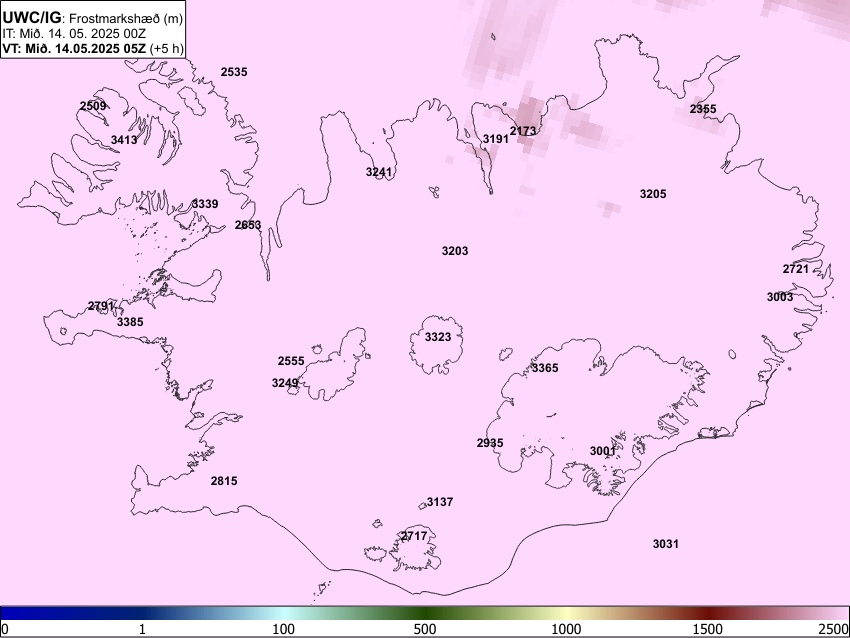The image size is (850, 638).
Task: Click the 3323 value inside glacier outline
Action: pyautogui.click(x=437, y=337)
